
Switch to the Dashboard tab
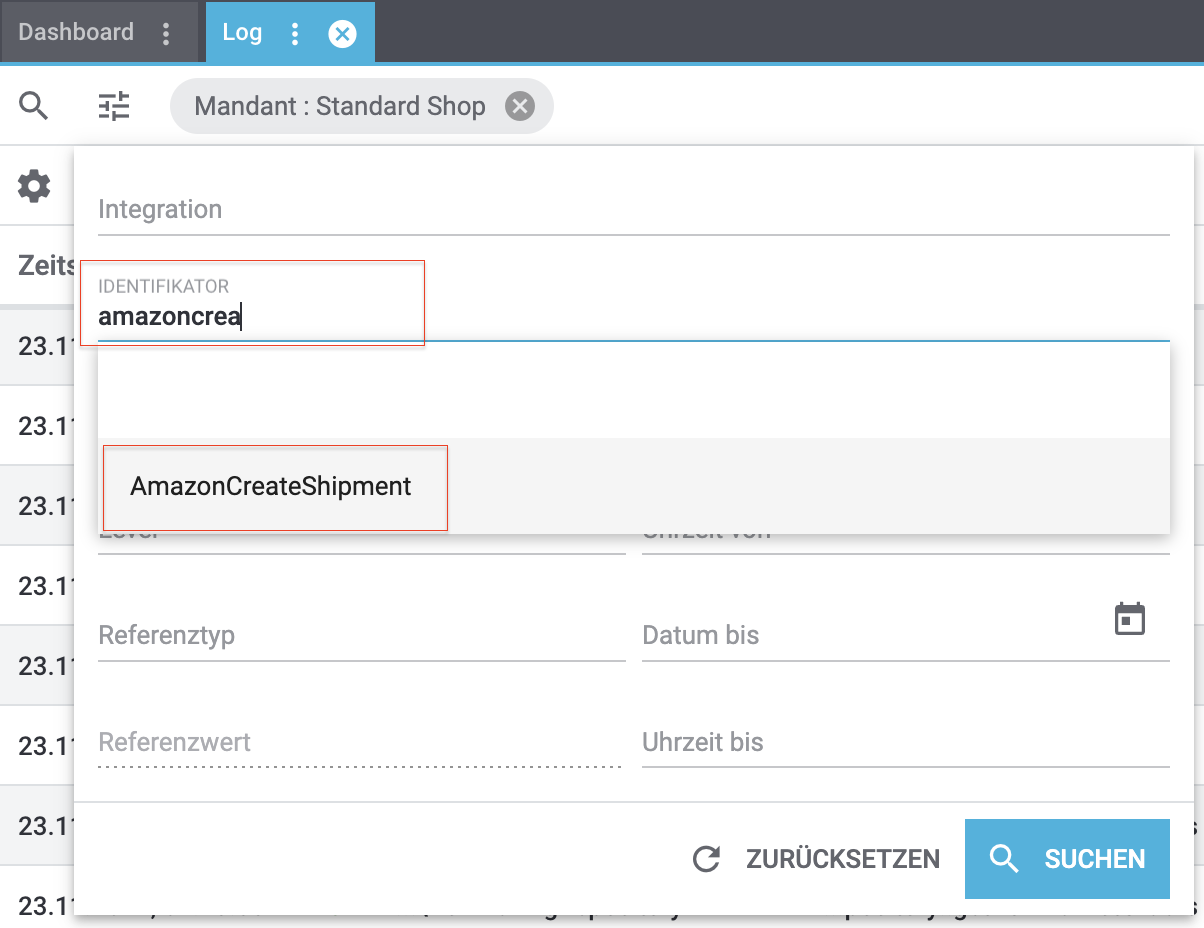point(76,32)
